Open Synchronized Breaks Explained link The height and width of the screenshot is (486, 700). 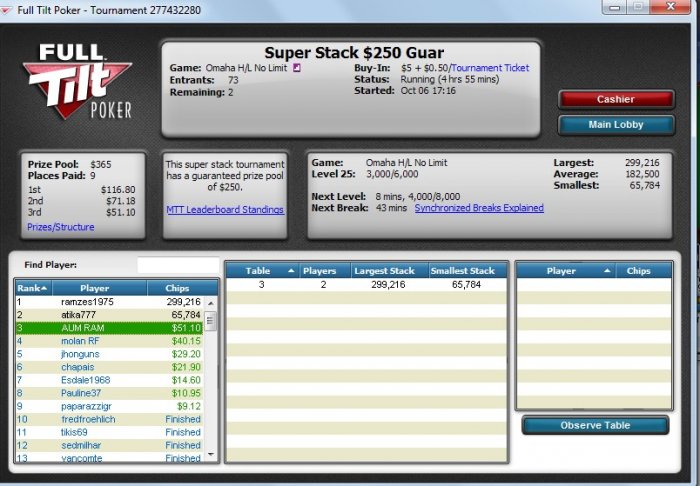point(479,208)
